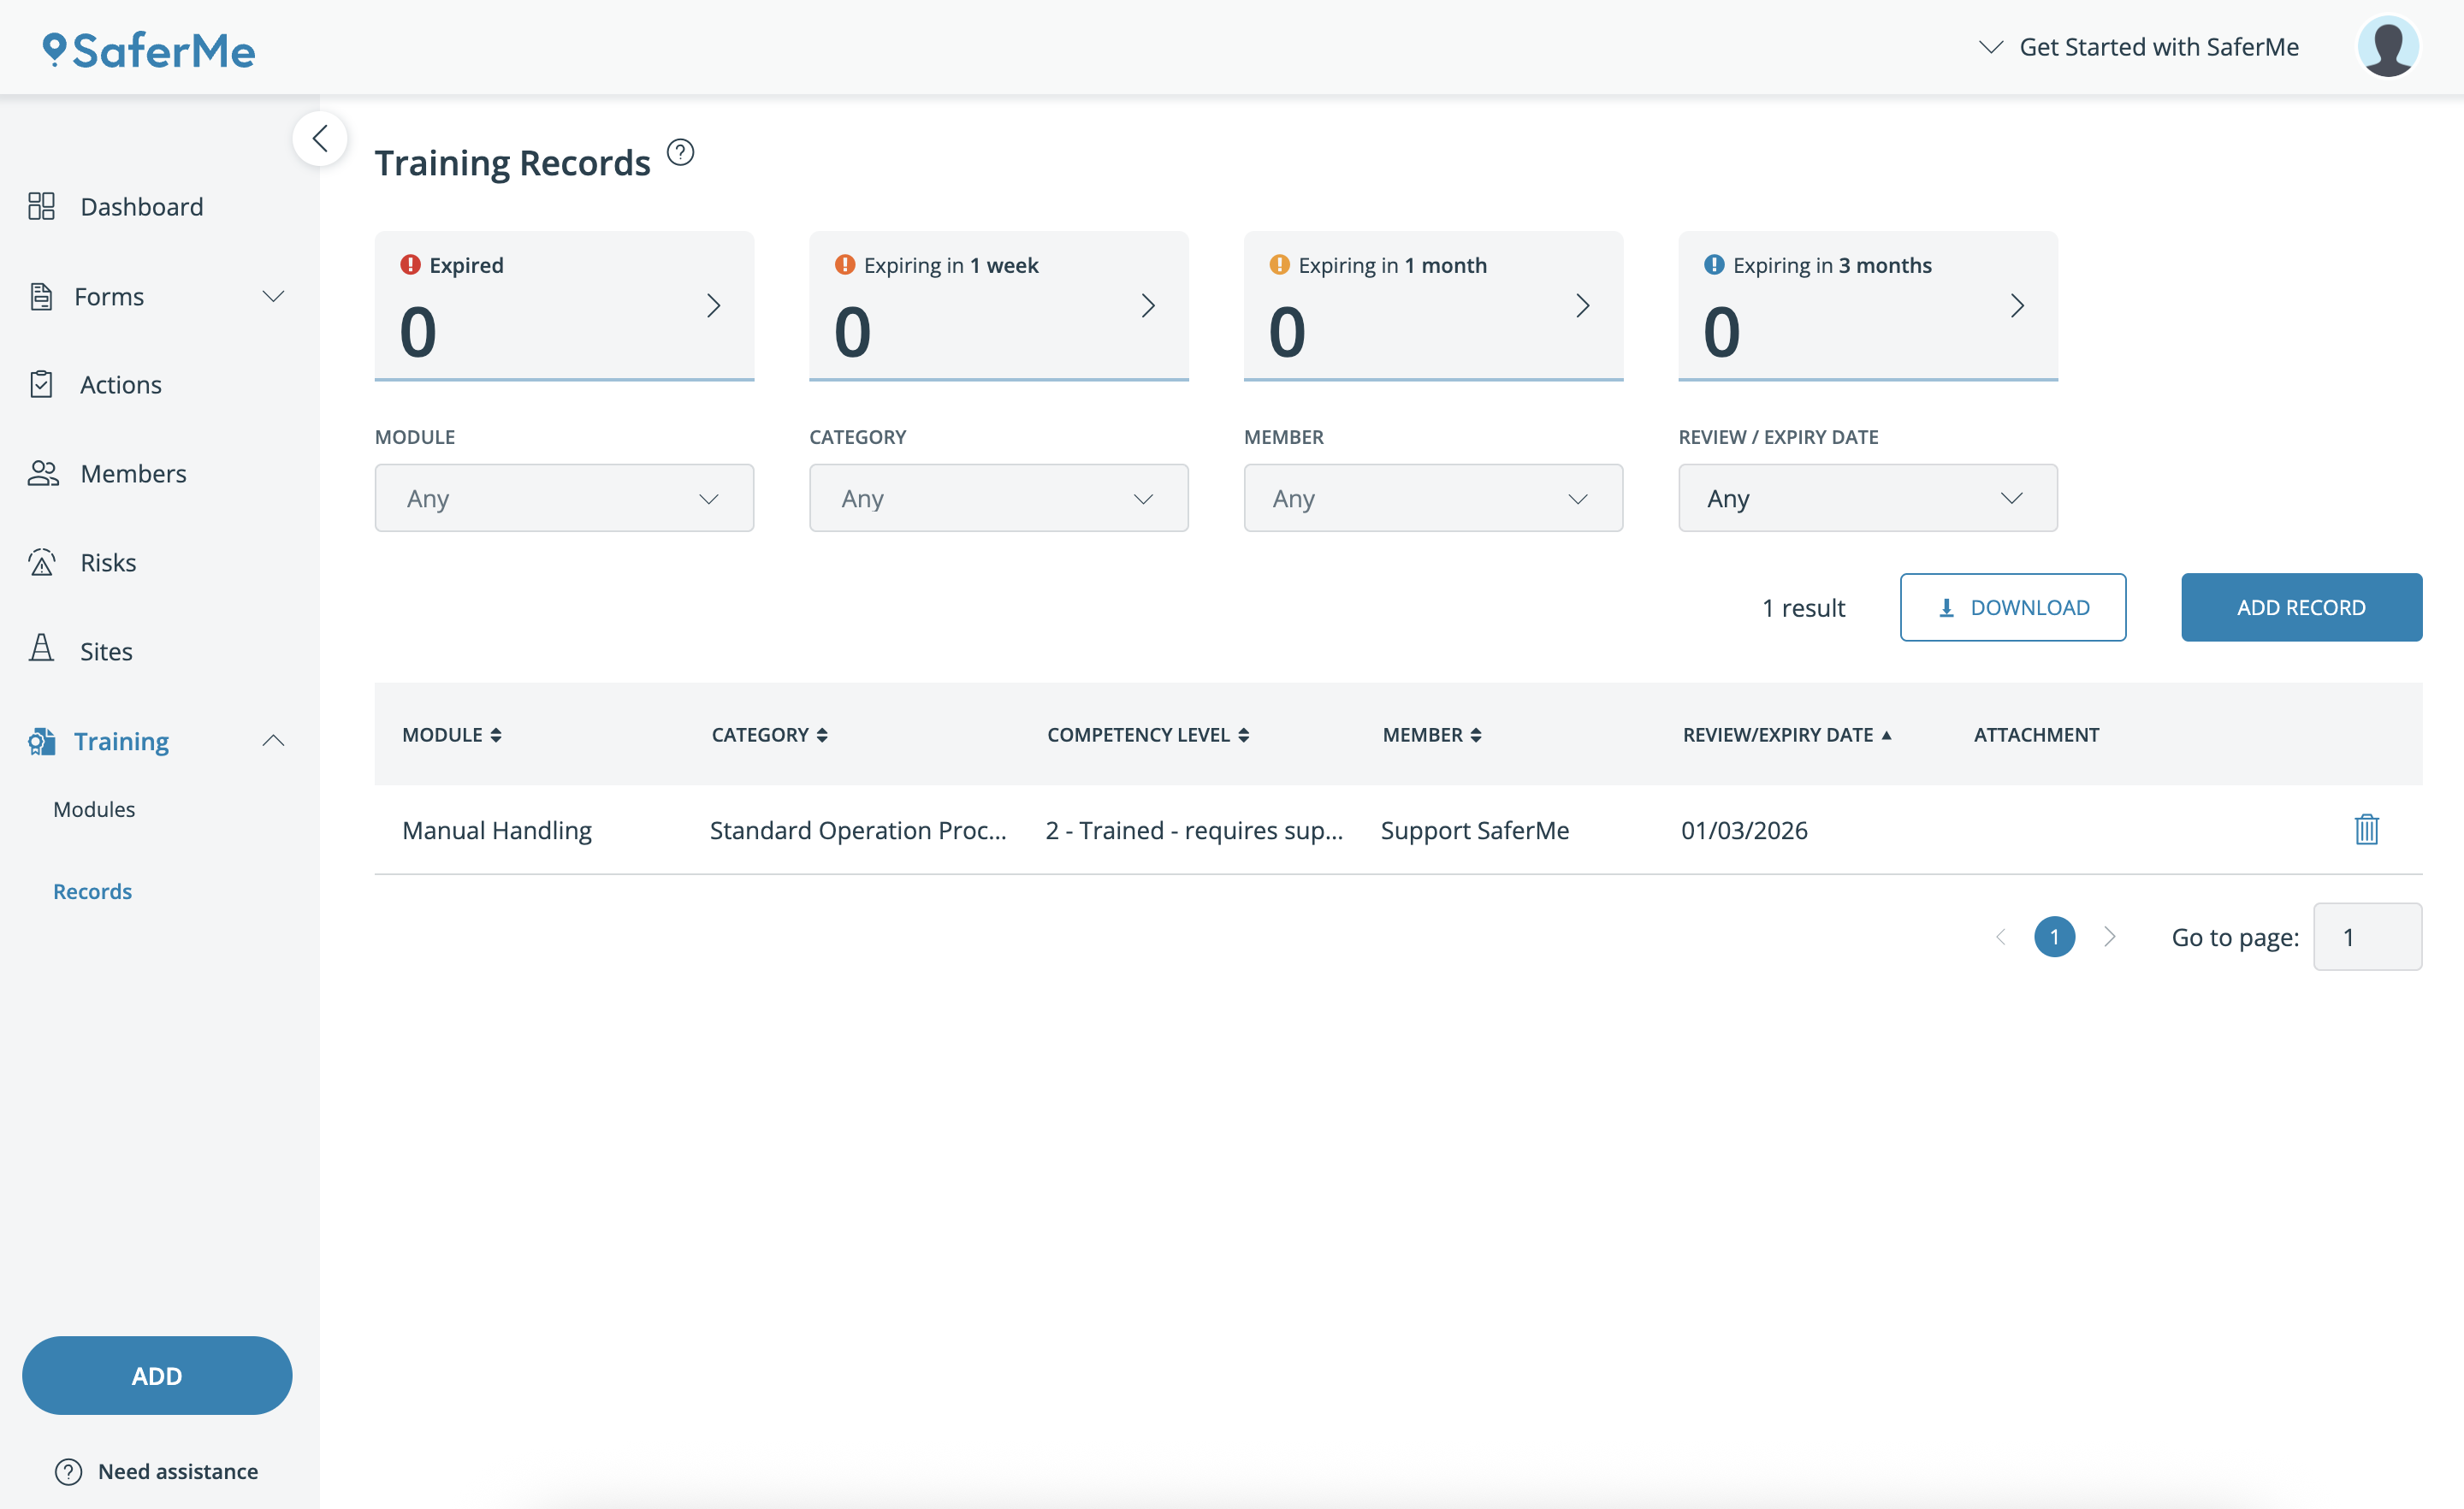The height and width of the screenshot is (1509, 2464).
Task: Click the Training Records help question icon
Action: tap(680, 152)
